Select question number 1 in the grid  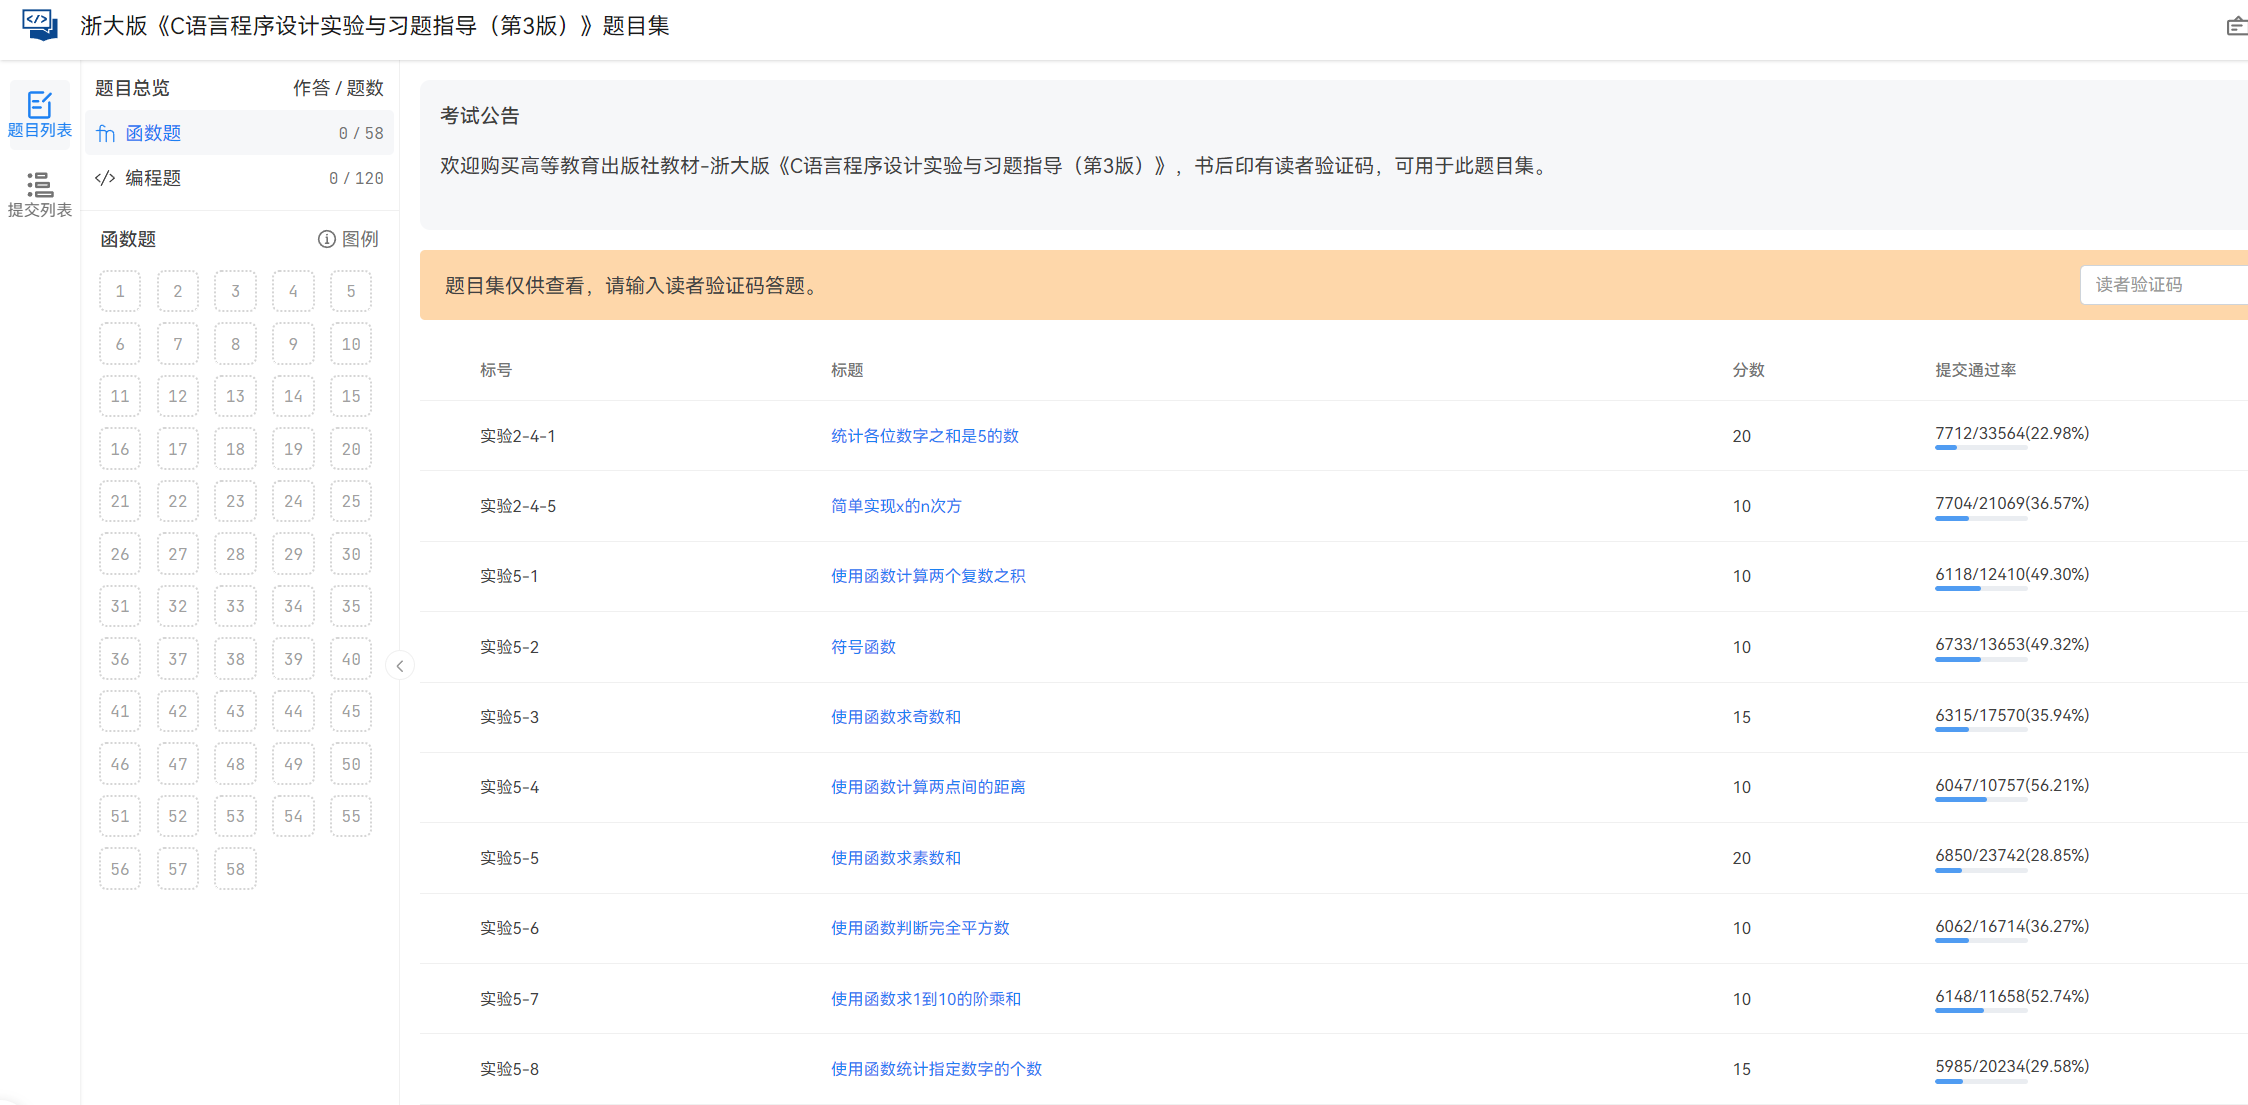[x=119, y=290]
